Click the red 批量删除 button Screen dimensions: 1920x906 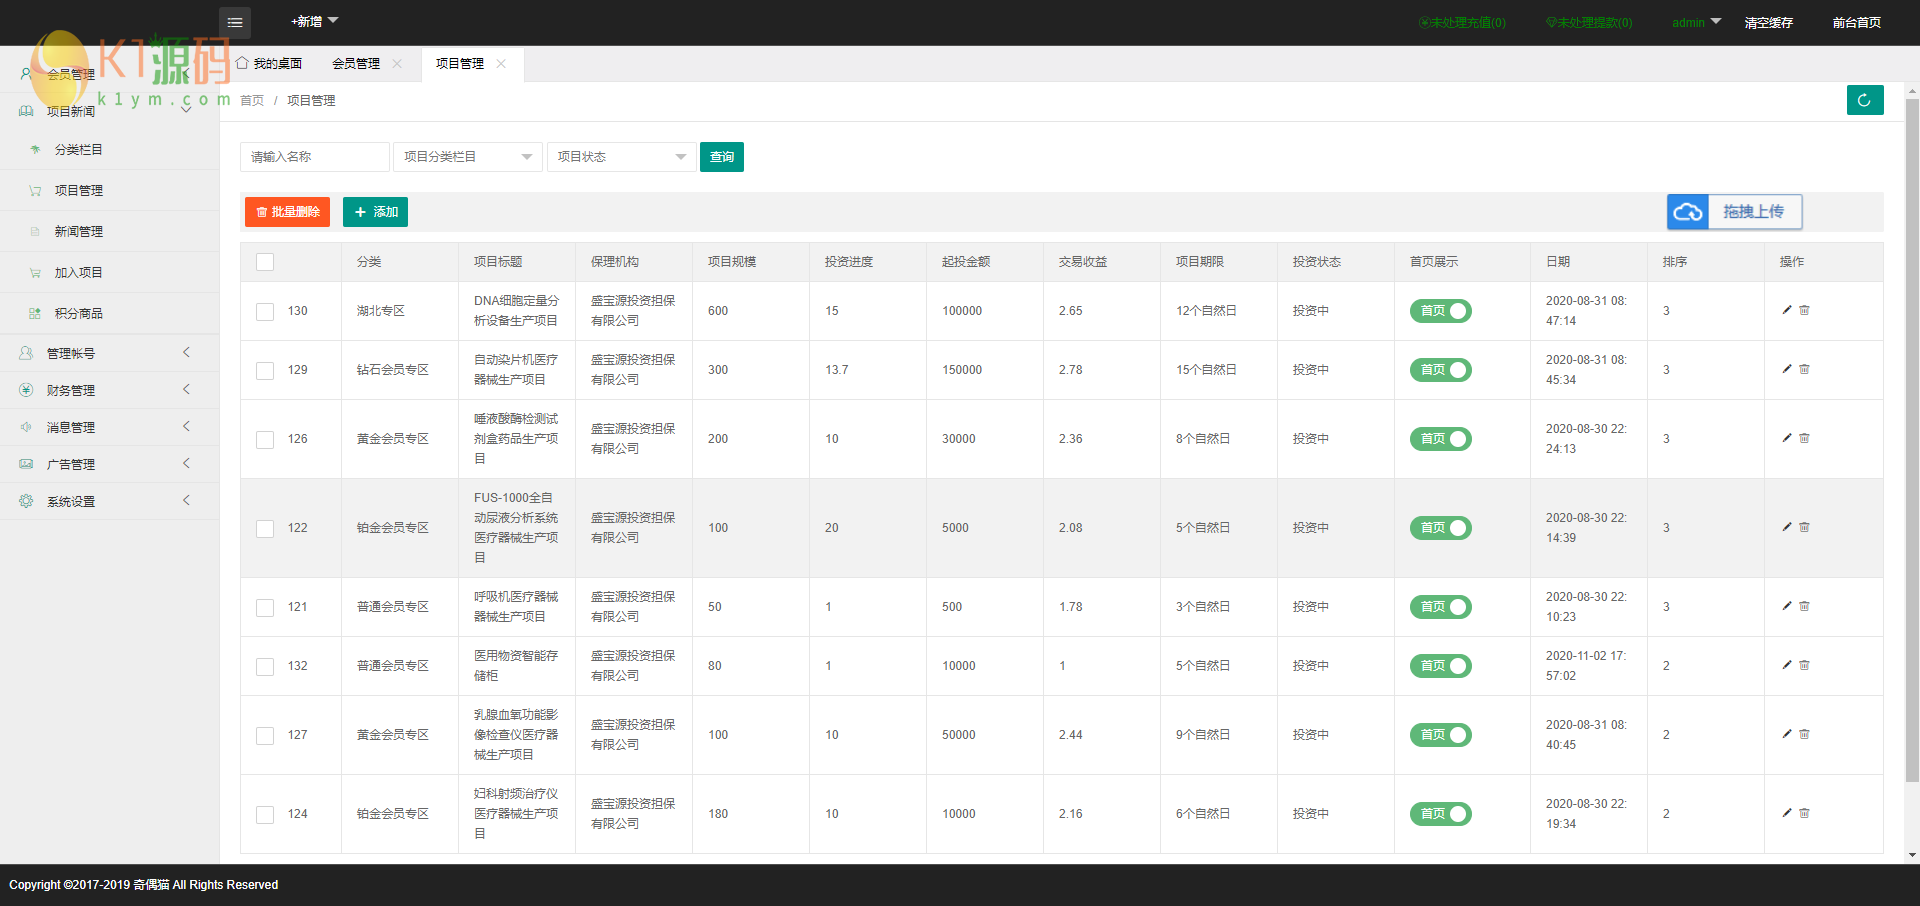287,212
